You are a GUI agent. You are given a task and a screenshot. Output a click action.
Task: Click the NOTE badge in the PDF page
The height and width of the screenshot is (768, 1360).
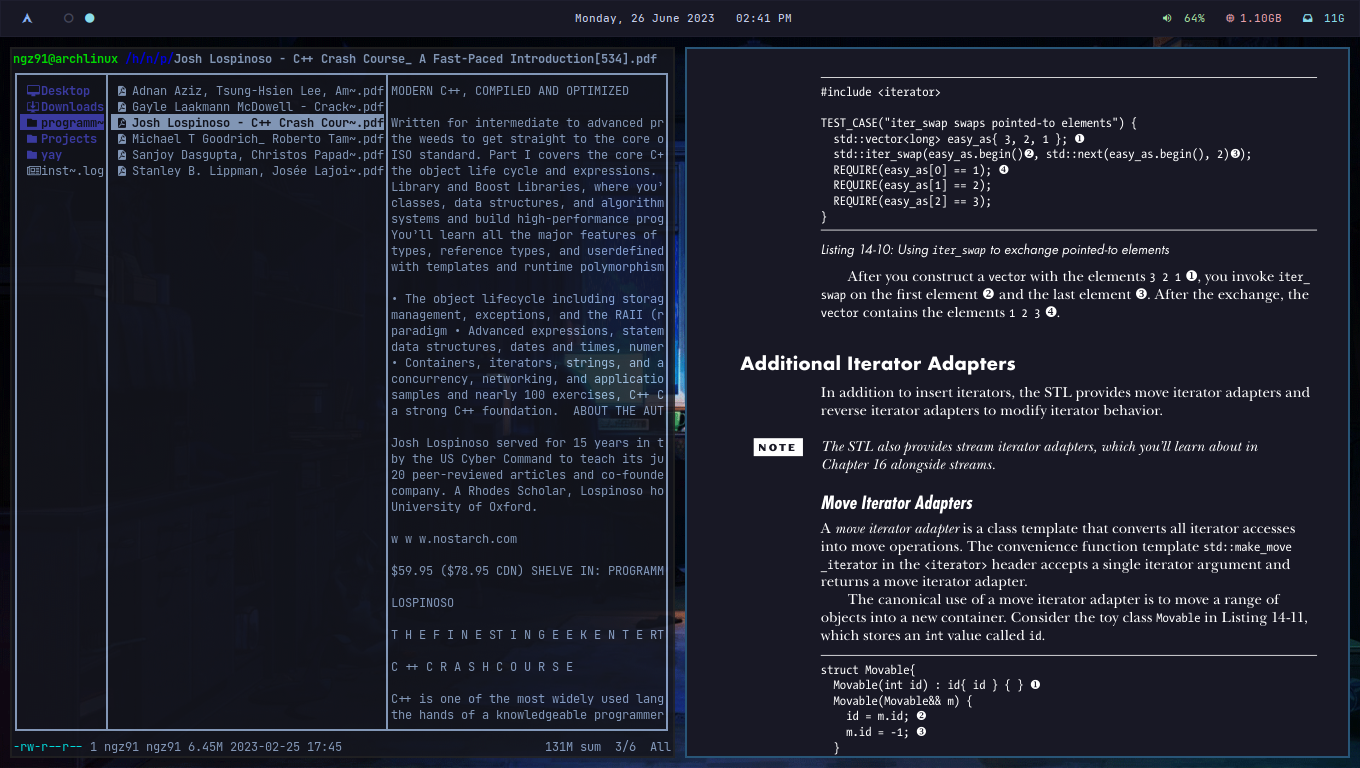pyautogui.click(x=778, y=447)
